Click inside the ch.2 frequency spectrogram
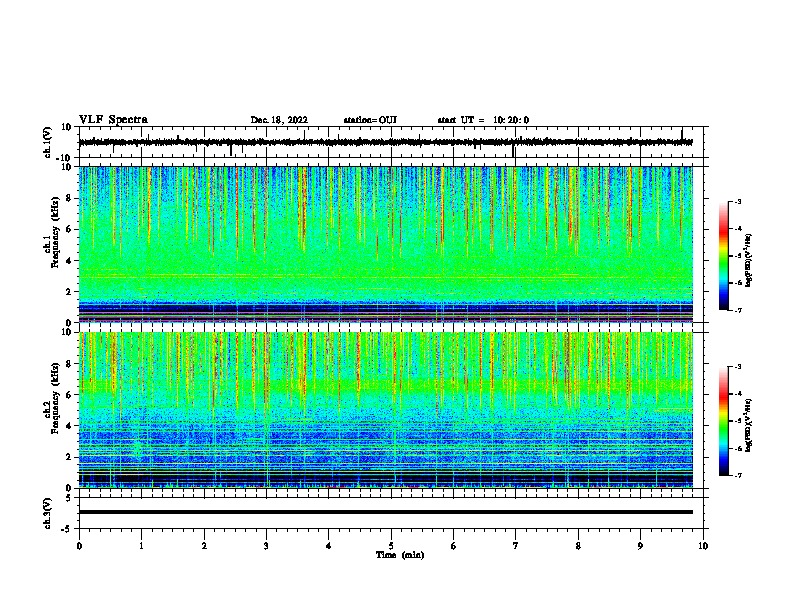The width and height of the screenshot is (792, 612). (x=385, y=410)
